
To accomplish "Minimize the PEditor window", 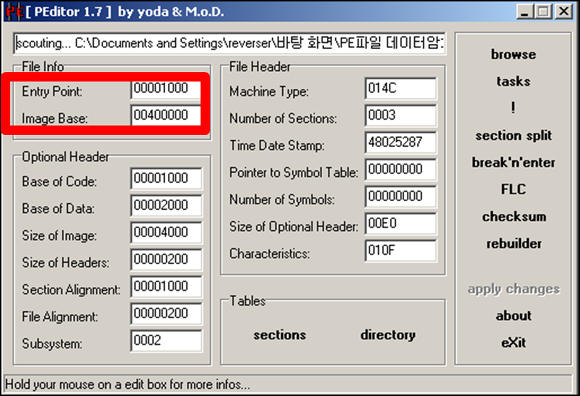I will (525, 12).
